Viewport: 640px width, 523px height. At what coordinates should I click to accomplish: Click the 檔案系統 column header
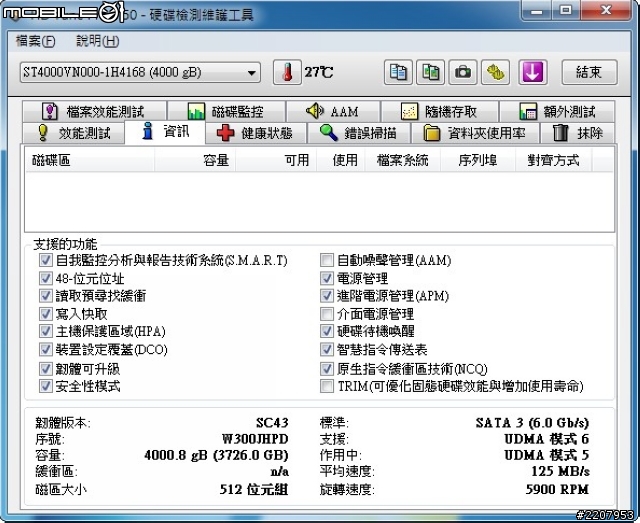pyautogui.click(x=402, y=160)
